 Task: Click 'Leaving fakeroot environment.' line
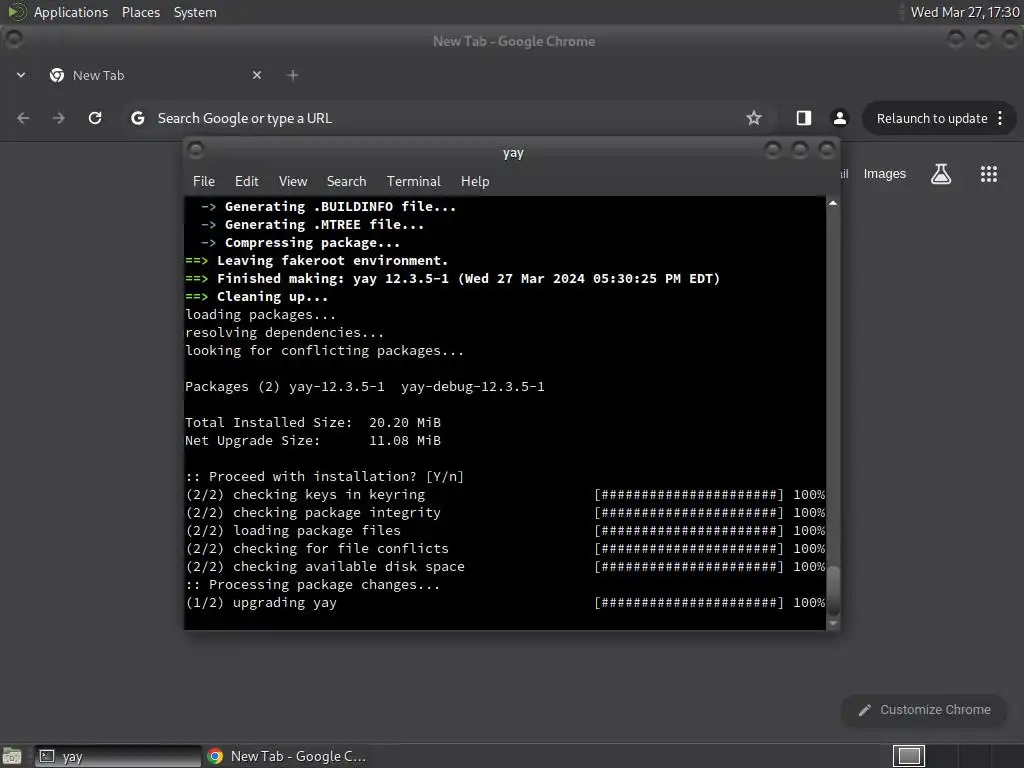[317, 261]
